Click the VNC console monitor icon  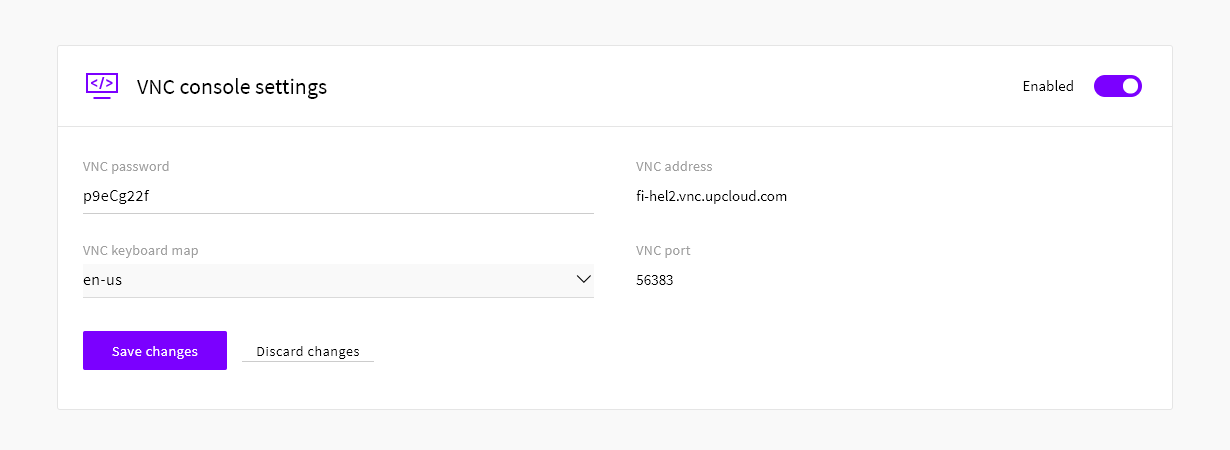point(102,86)
